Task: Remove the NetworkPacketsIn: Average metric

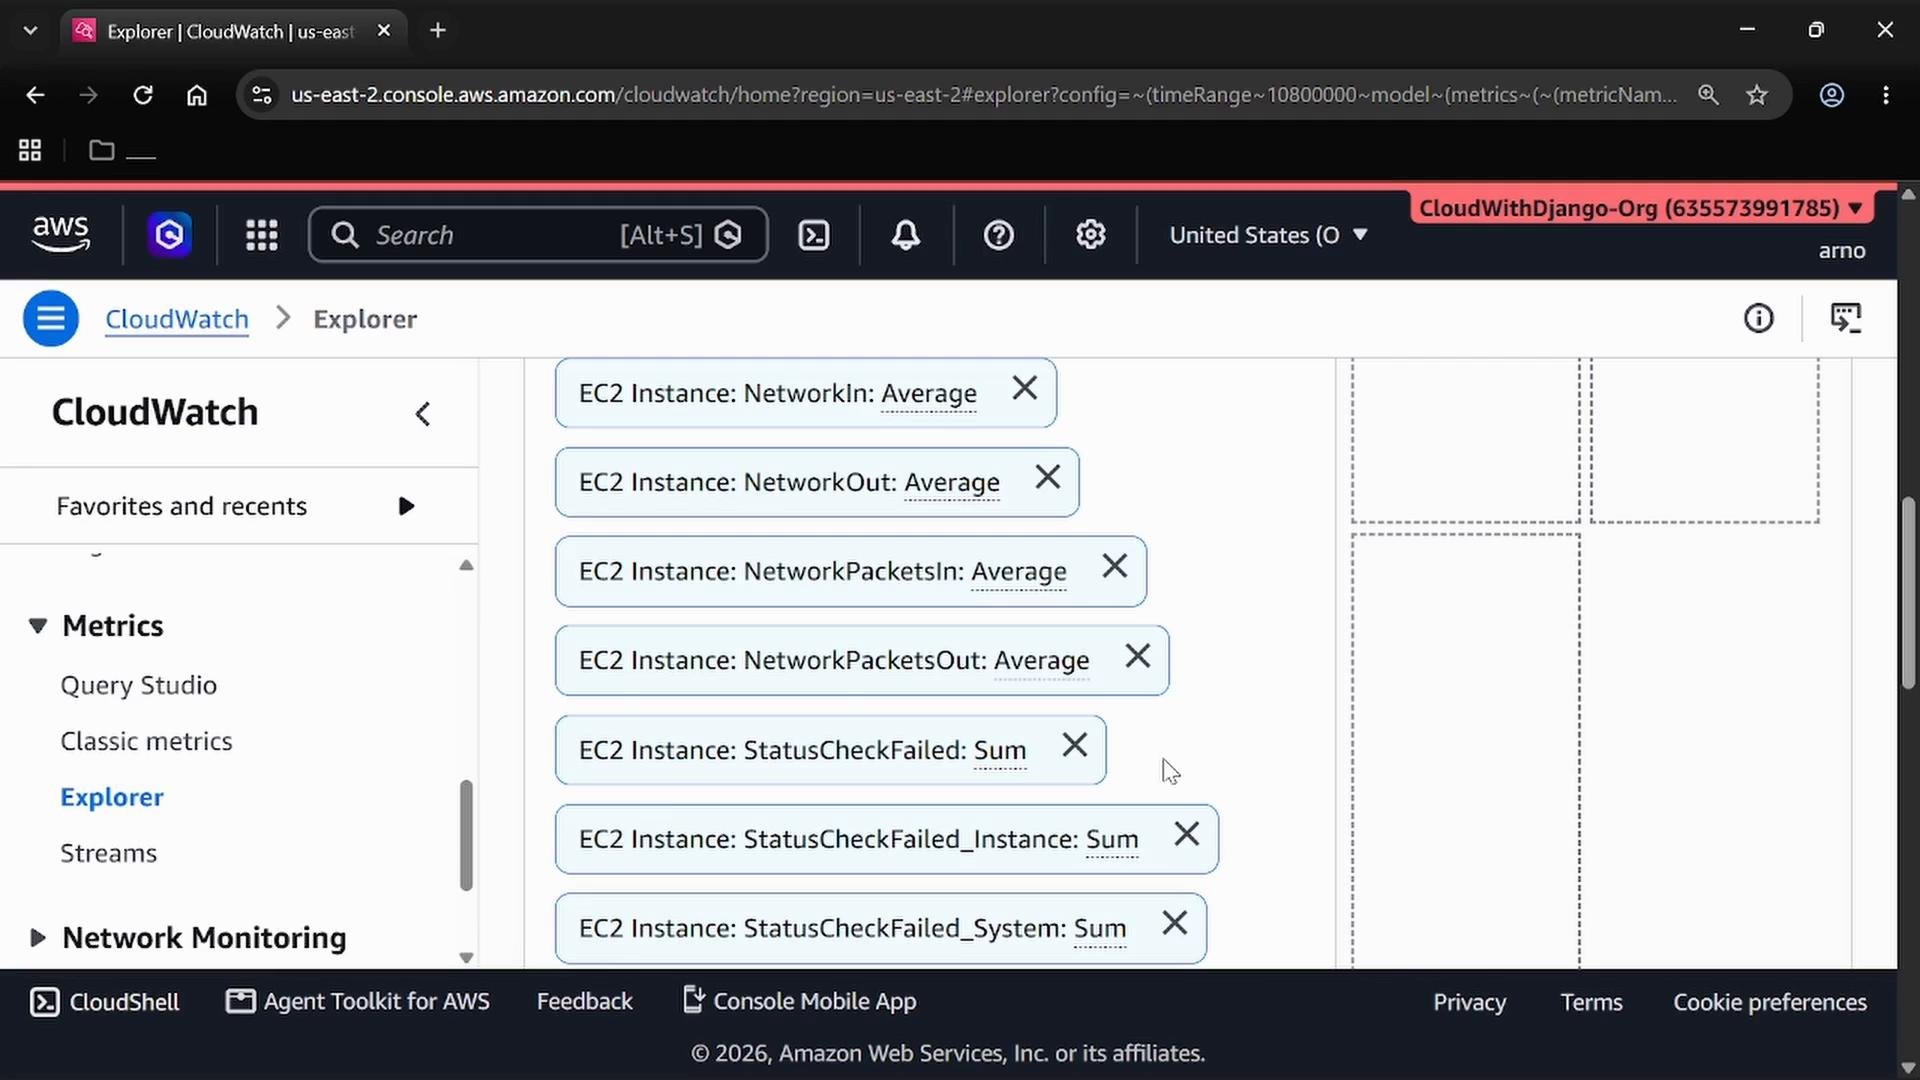Action: pyautogui.click(x=1115, y=566)
